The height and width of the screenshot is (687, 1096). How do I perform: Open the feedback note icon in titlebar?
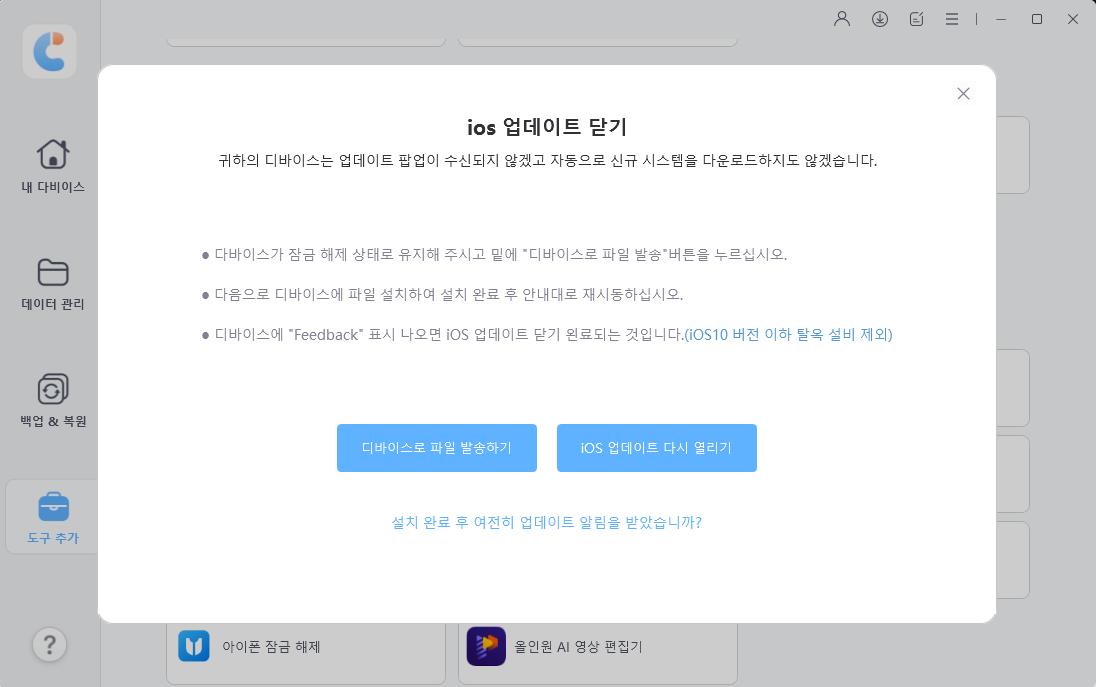coord(916,18)
